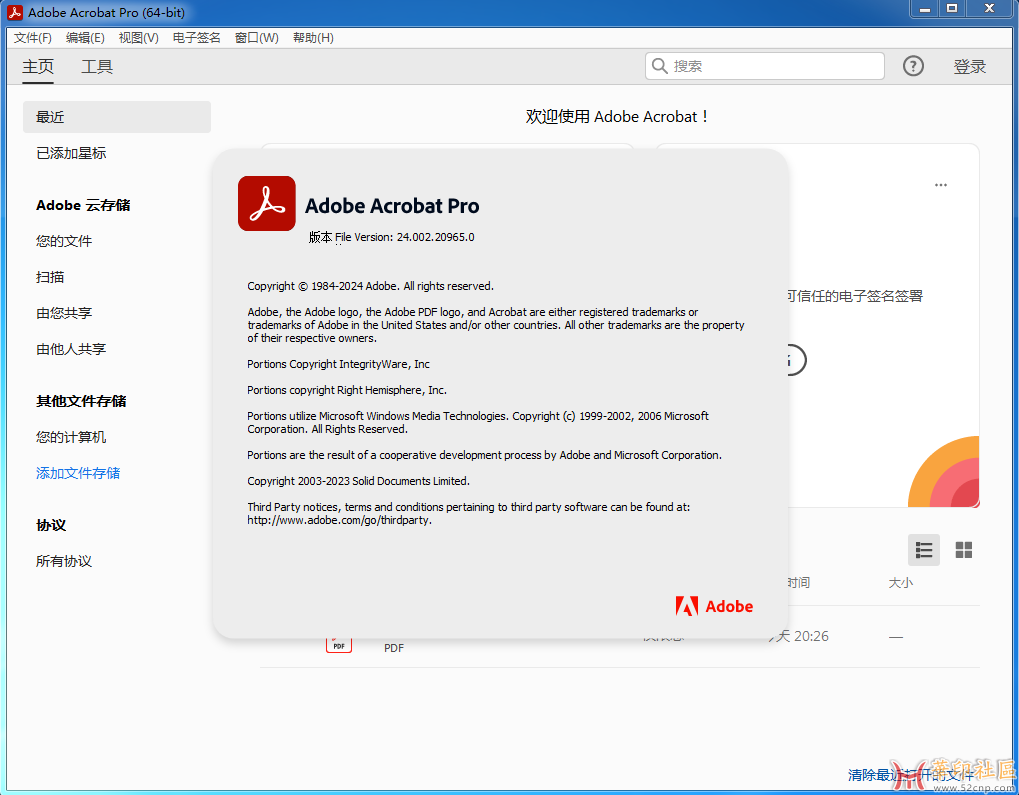Image resolution: width=1019 pixels, height=795 pixels.
Task: Open the 窗口(W) menu
Action: click(x=257, y=38)
